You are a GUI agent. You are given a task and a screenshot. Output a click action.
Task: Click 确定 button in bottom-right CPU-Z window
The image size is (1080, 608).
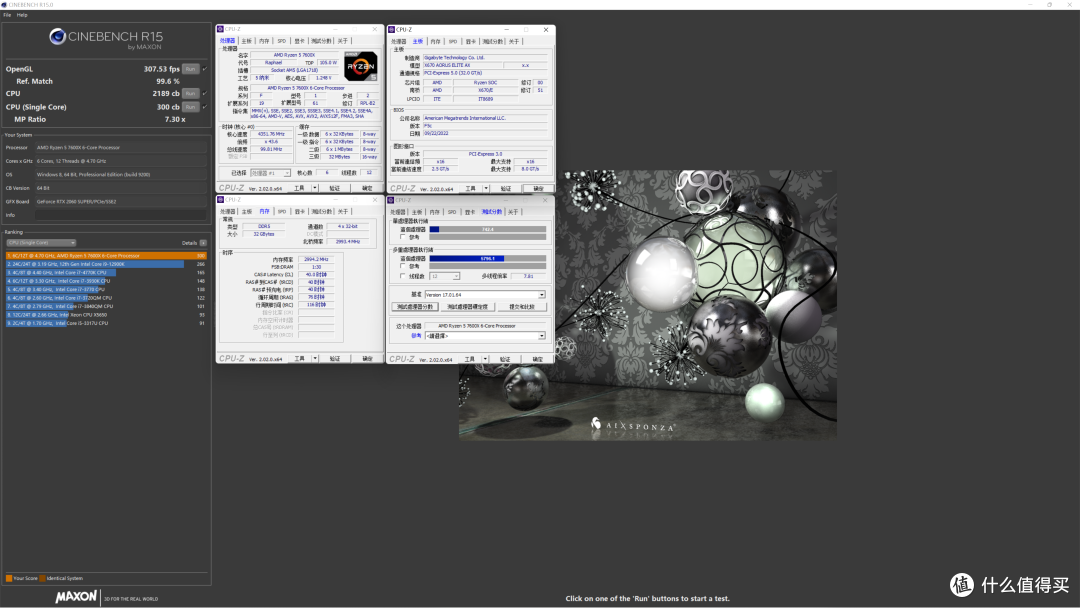pos(538,359)
